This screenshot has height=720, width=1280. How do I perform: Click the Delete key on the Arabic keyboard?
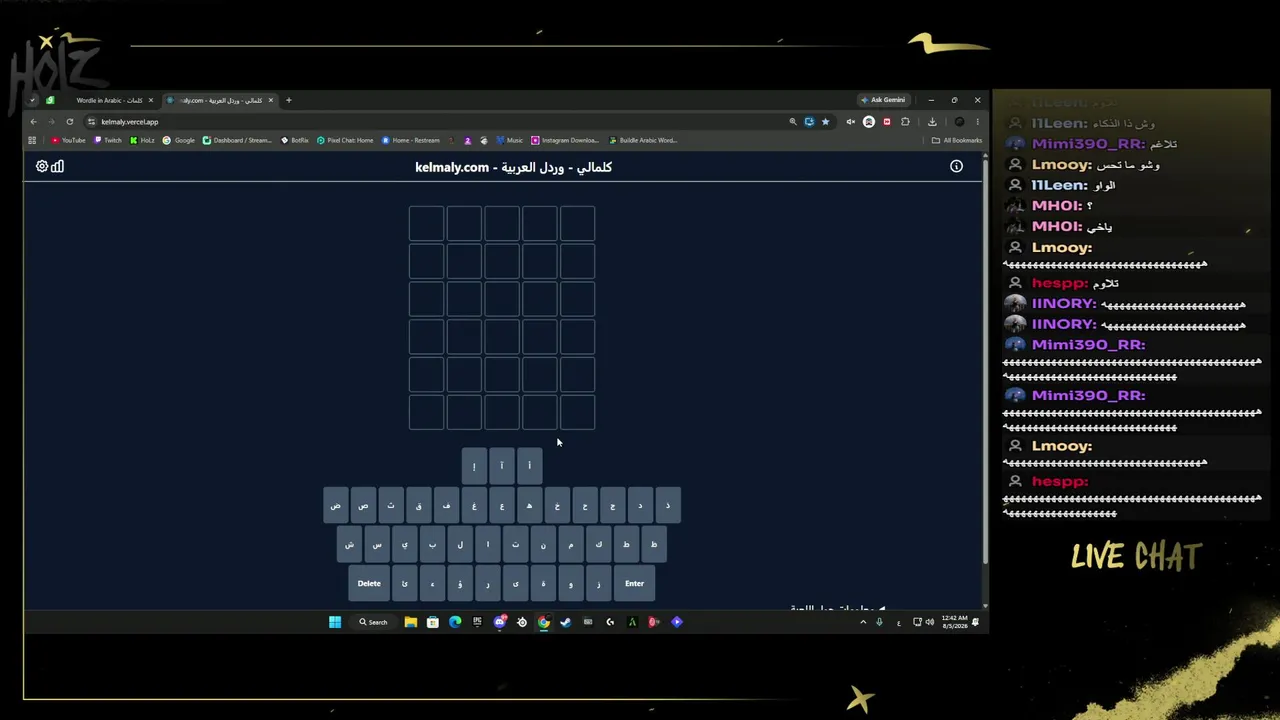[369, 584]
